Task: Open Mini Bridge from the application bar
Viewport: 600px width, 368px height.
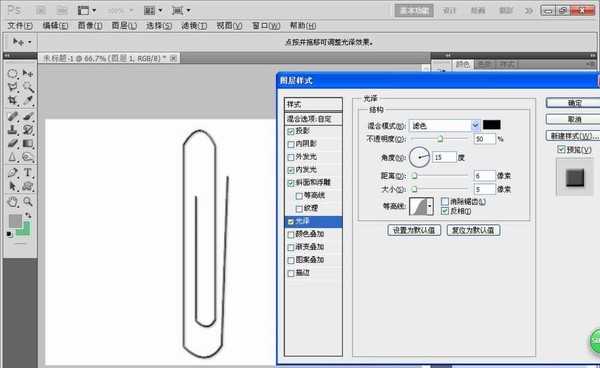Action: tap(62, 10)
